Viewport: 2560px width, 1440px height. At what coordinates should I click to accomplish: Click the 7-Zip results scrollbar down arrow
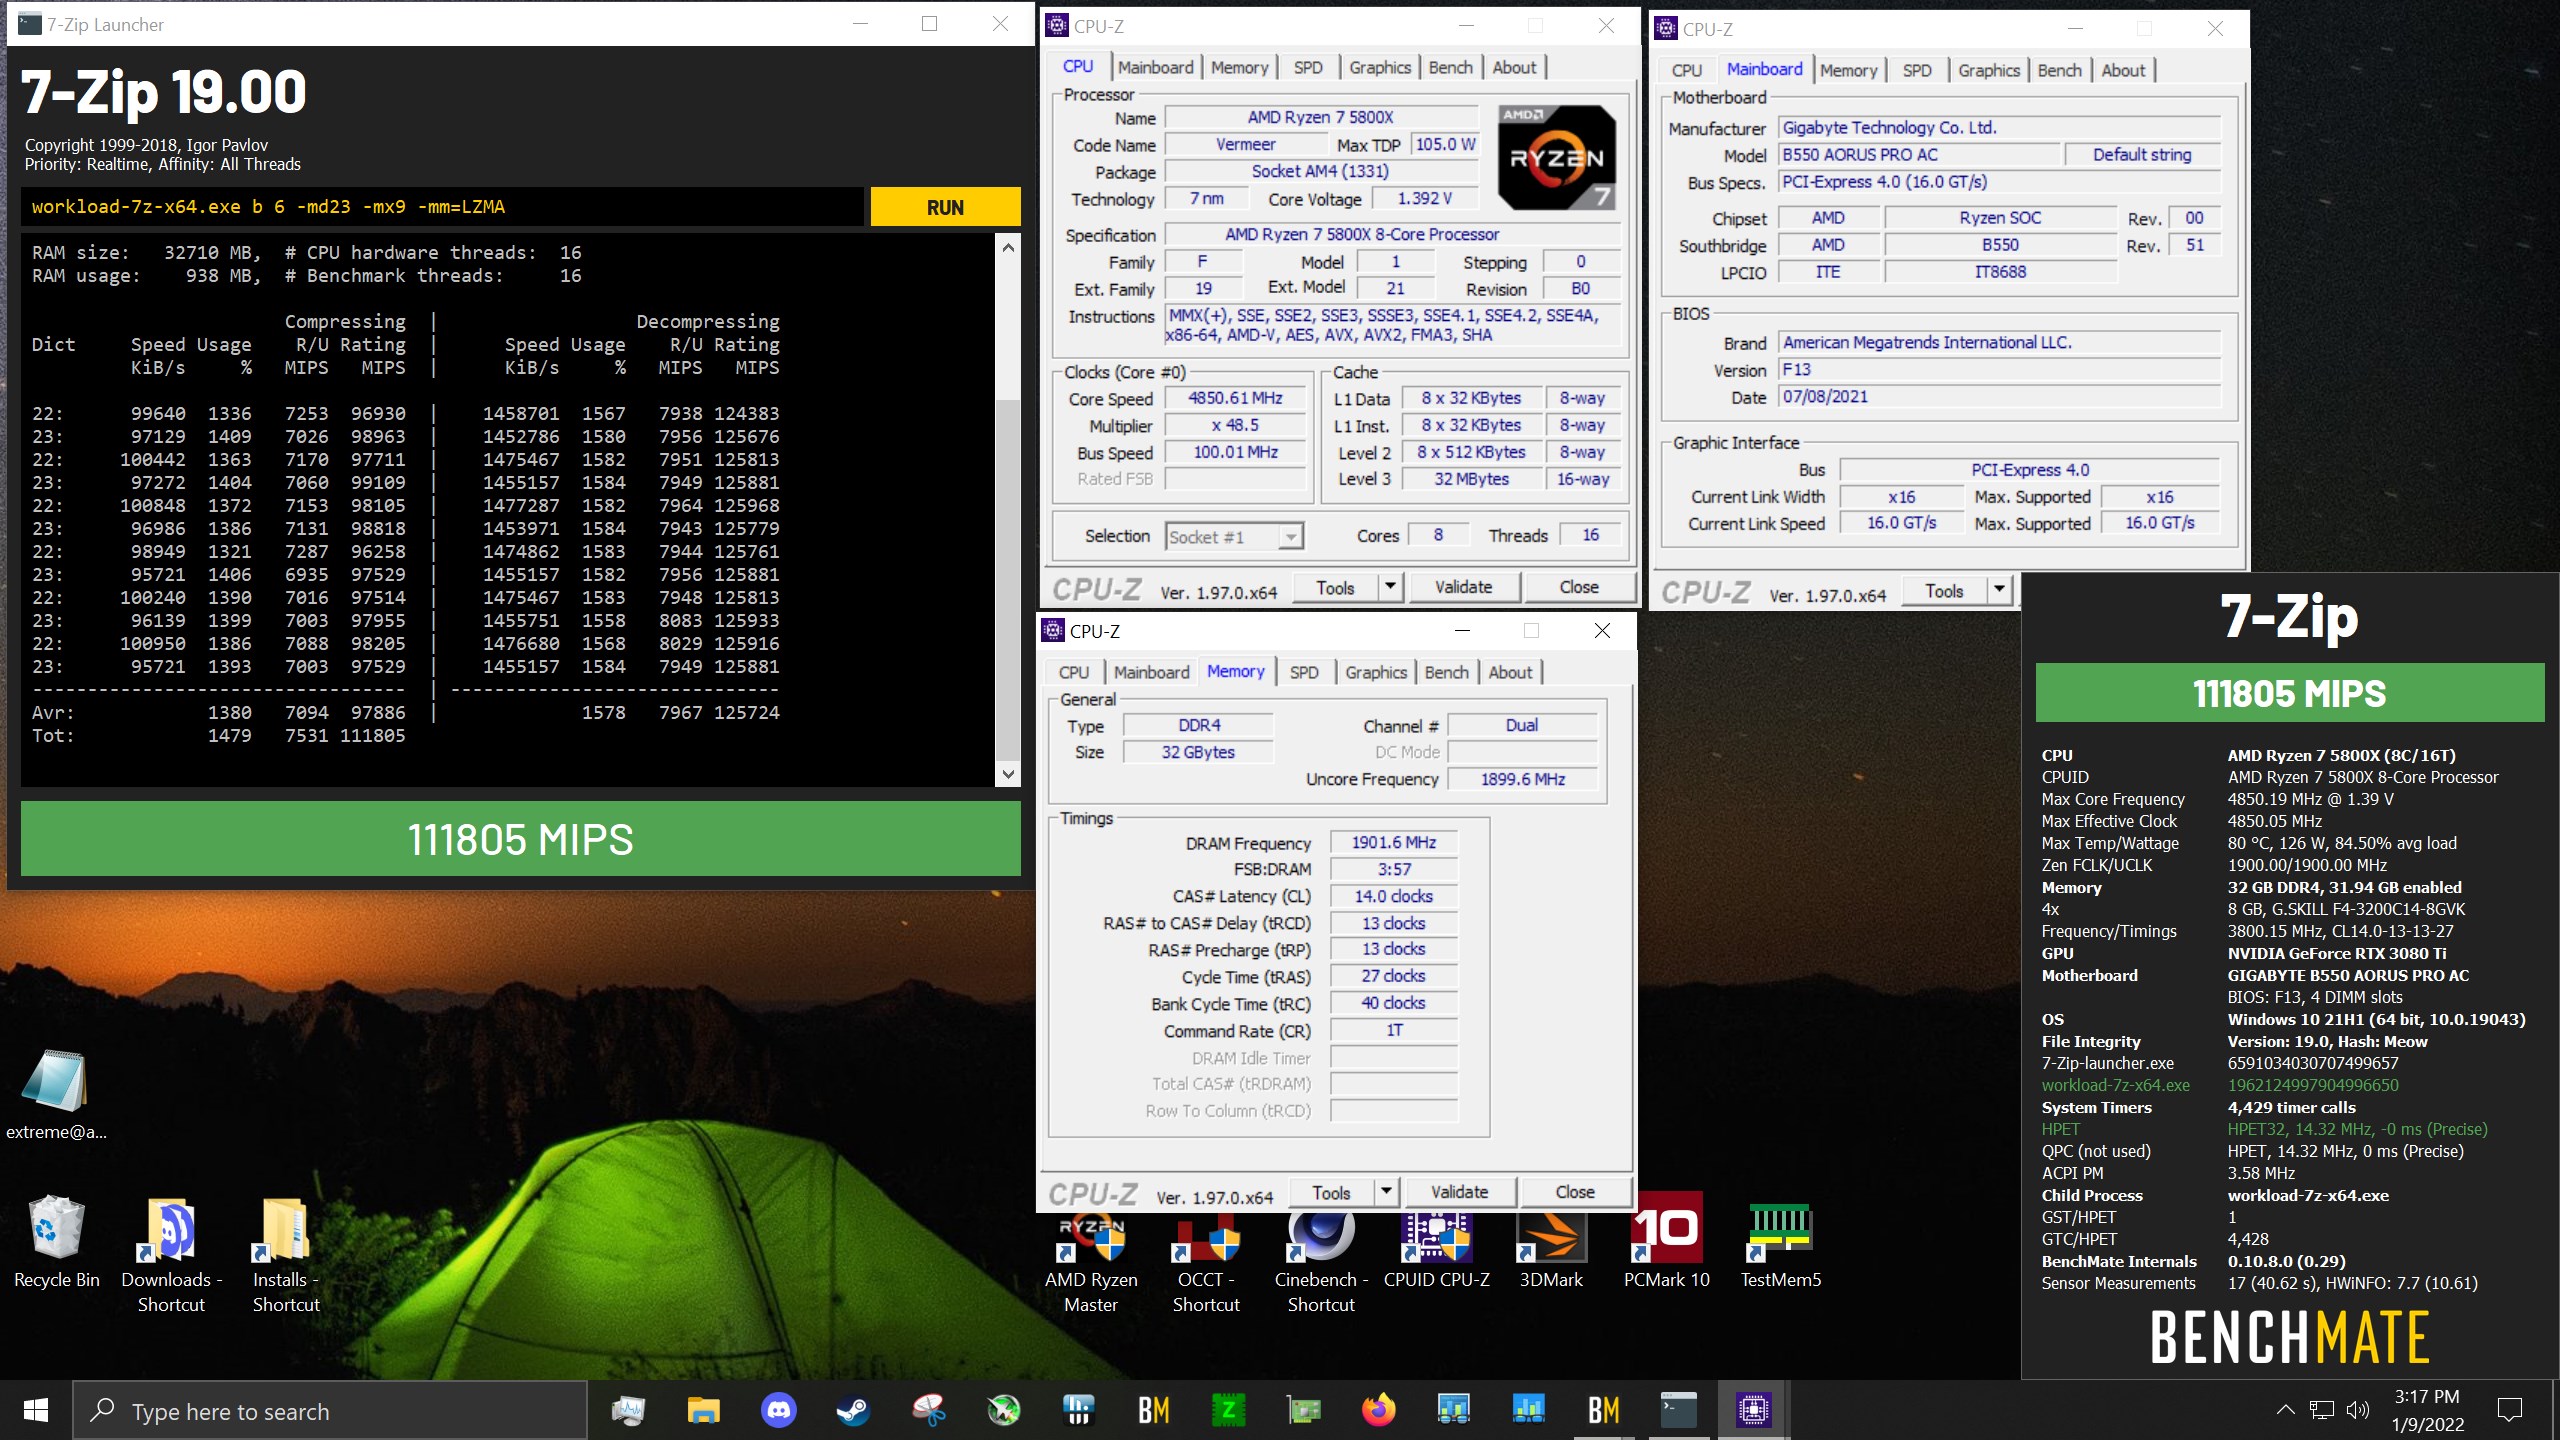pos(1008,773)
